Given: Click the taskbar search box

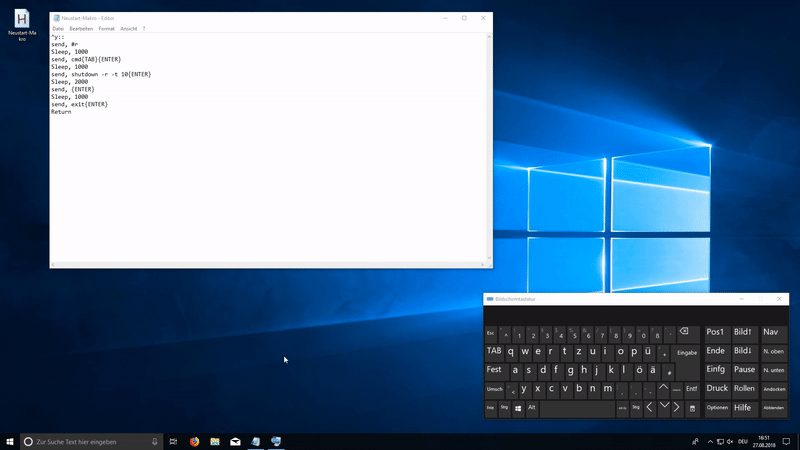Looking at the screenshot, I should [x=92, y=442].
